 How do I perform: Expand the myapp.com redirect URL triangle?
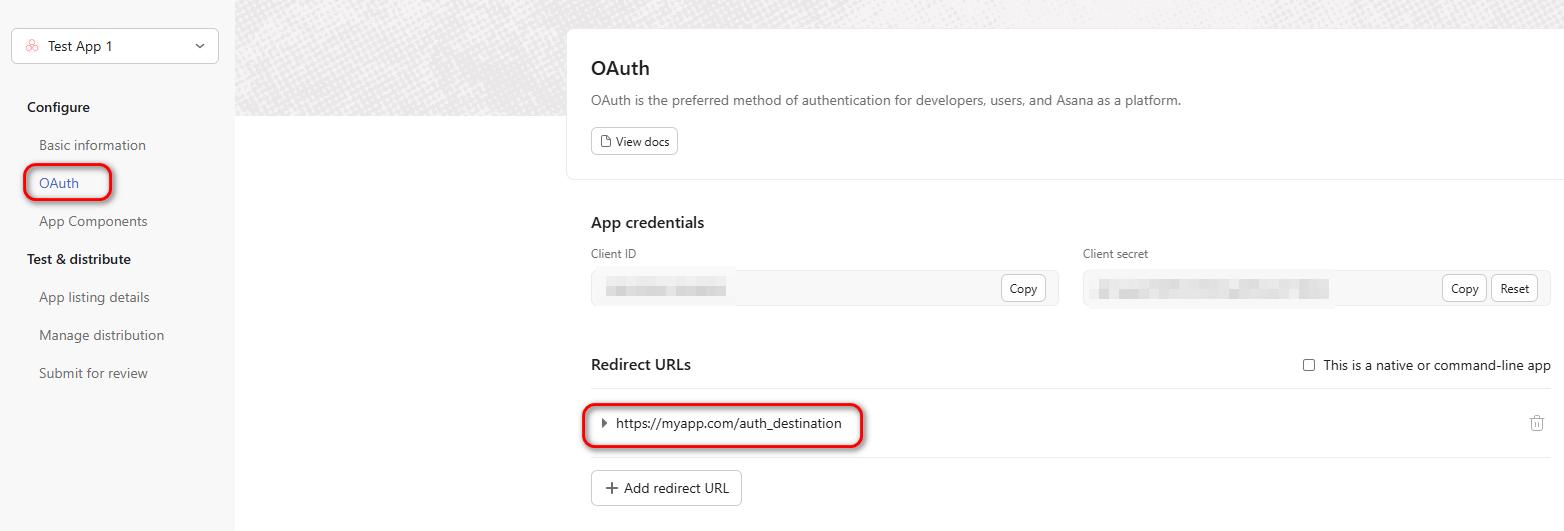(604, 423)
